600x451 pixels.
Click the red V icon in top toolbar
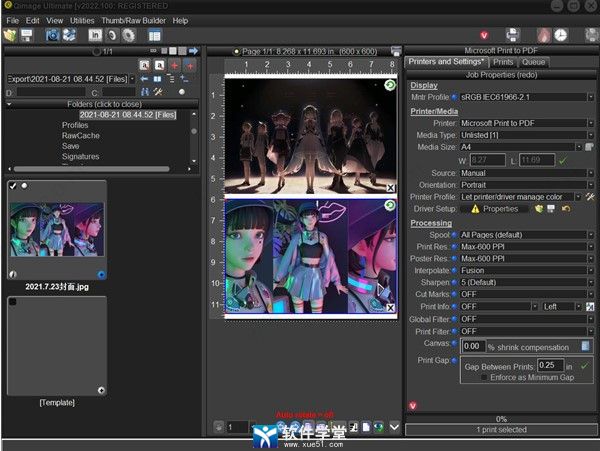pyautogui.click(x=484, y=36)
